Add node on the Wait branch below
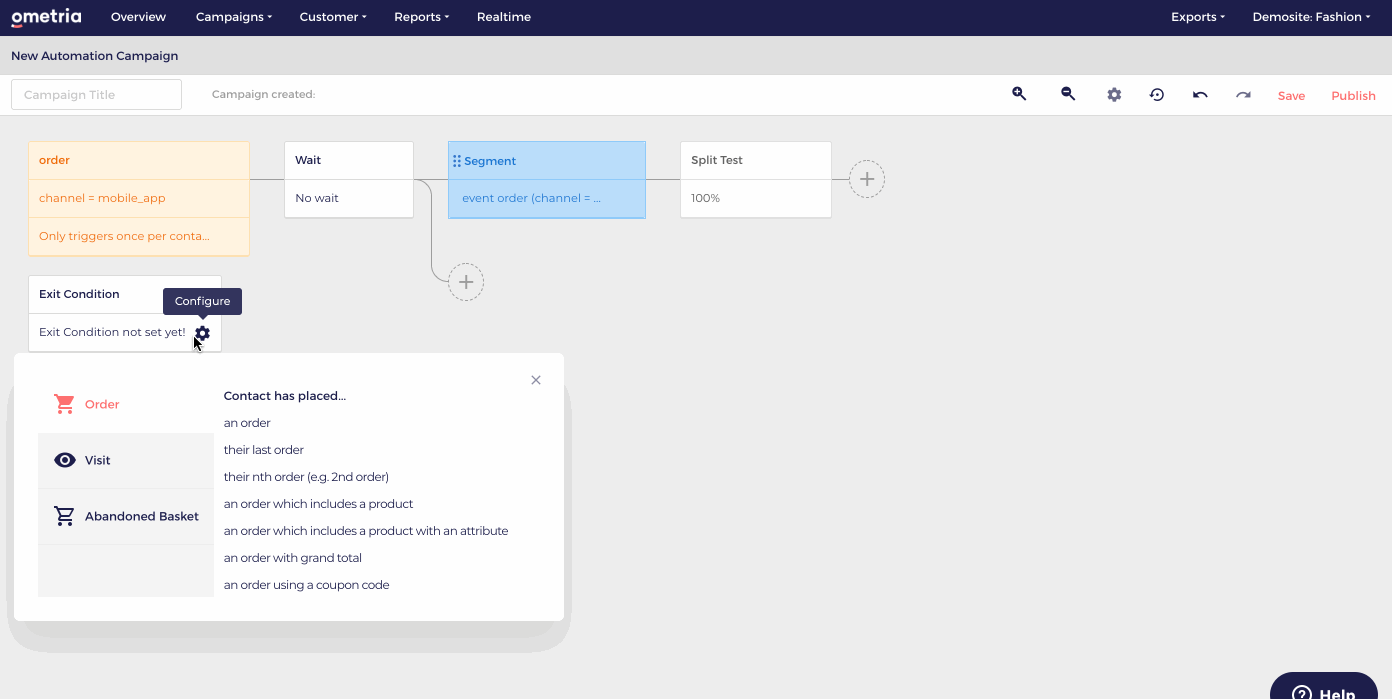 point(466,282)
